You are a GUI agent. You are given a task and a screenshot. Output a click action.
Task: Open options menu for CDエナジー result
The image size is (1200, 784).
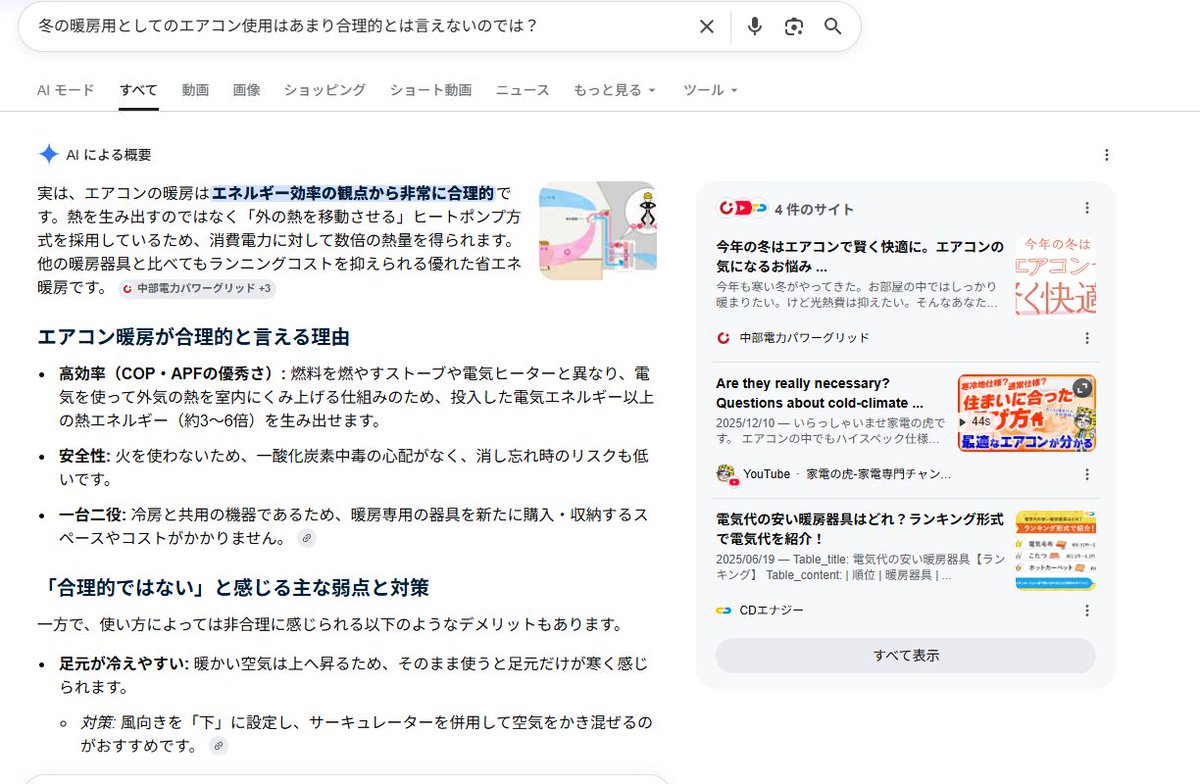tap(1087, 610)
